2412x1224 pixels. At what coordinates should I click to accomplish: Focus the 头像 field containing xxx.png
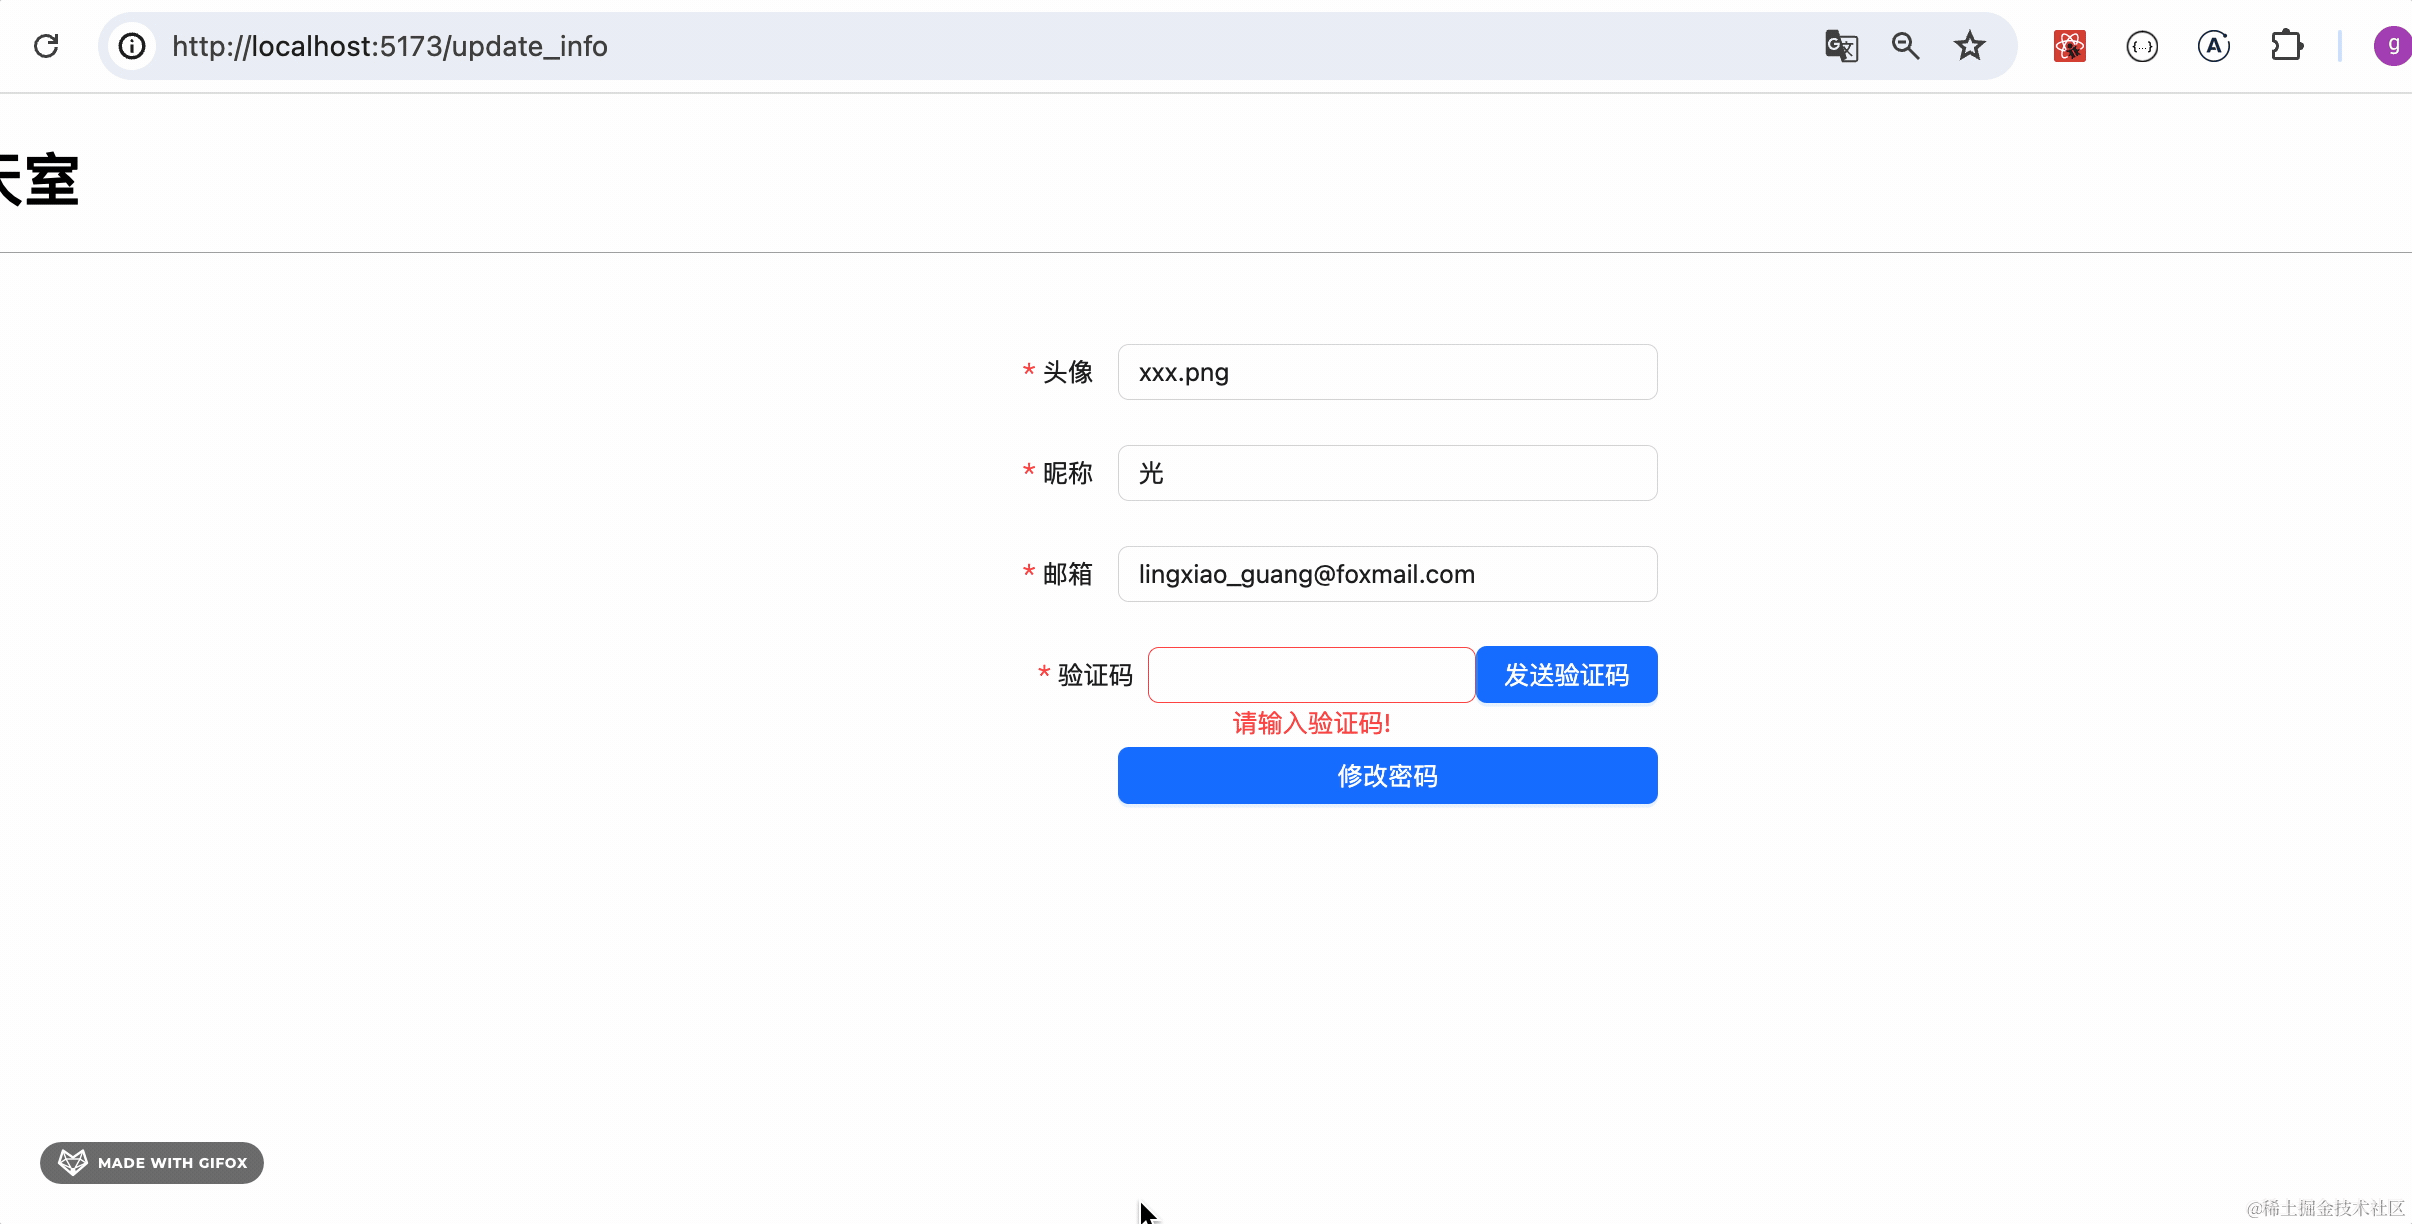pos(1387,372)
